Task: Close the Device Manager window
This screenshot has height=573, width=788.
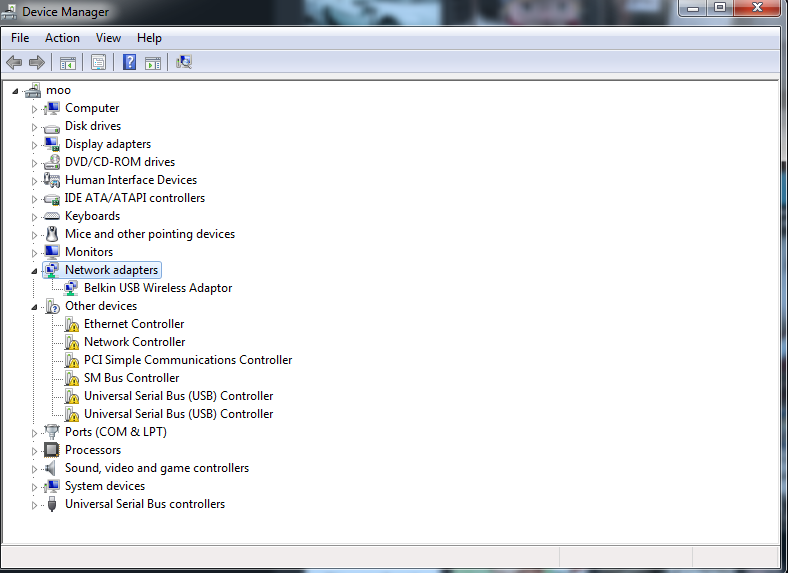Action: (757, 8)
